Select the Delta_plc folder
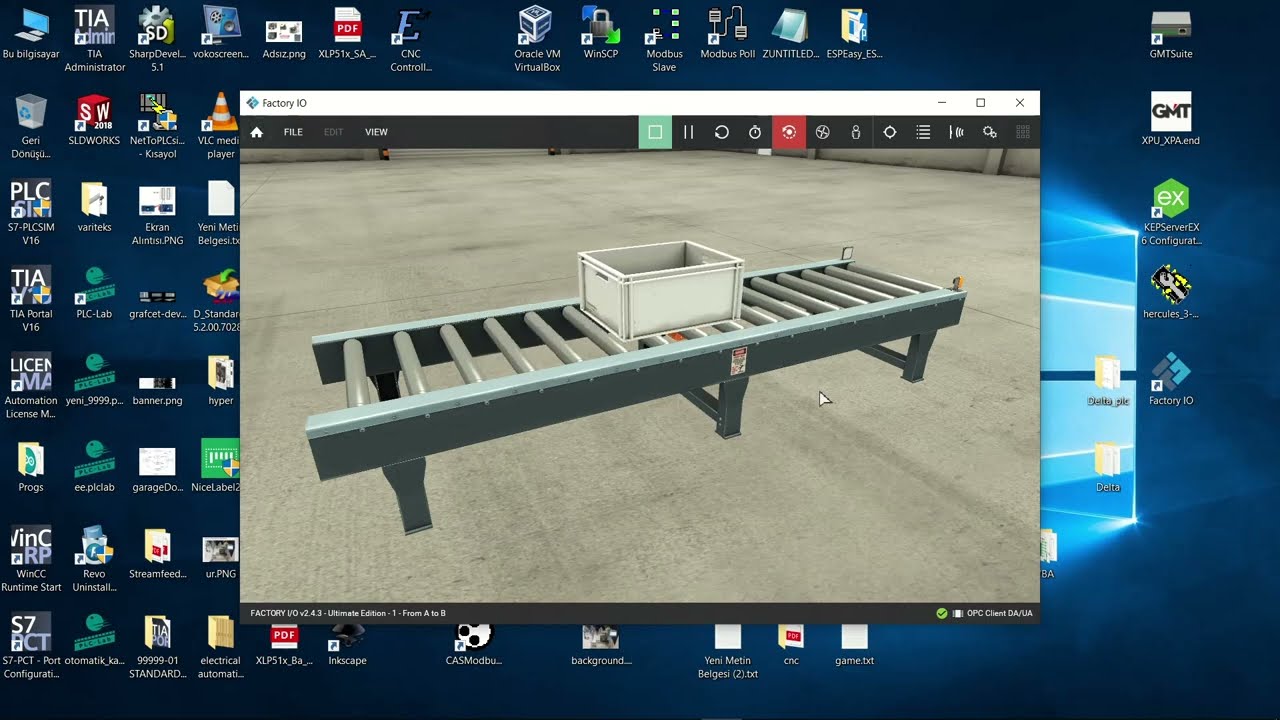Viewport: 1280px width, 720px height. [x=1108, y=379]
